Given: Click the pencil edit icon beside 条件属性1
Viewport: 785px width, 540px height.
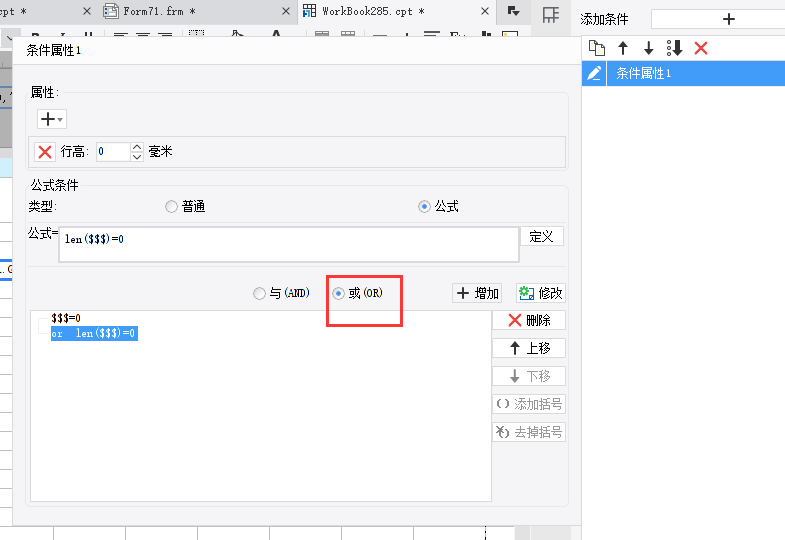Looking at the screenshot, I should pyautogui.click(x=594, y=74).
